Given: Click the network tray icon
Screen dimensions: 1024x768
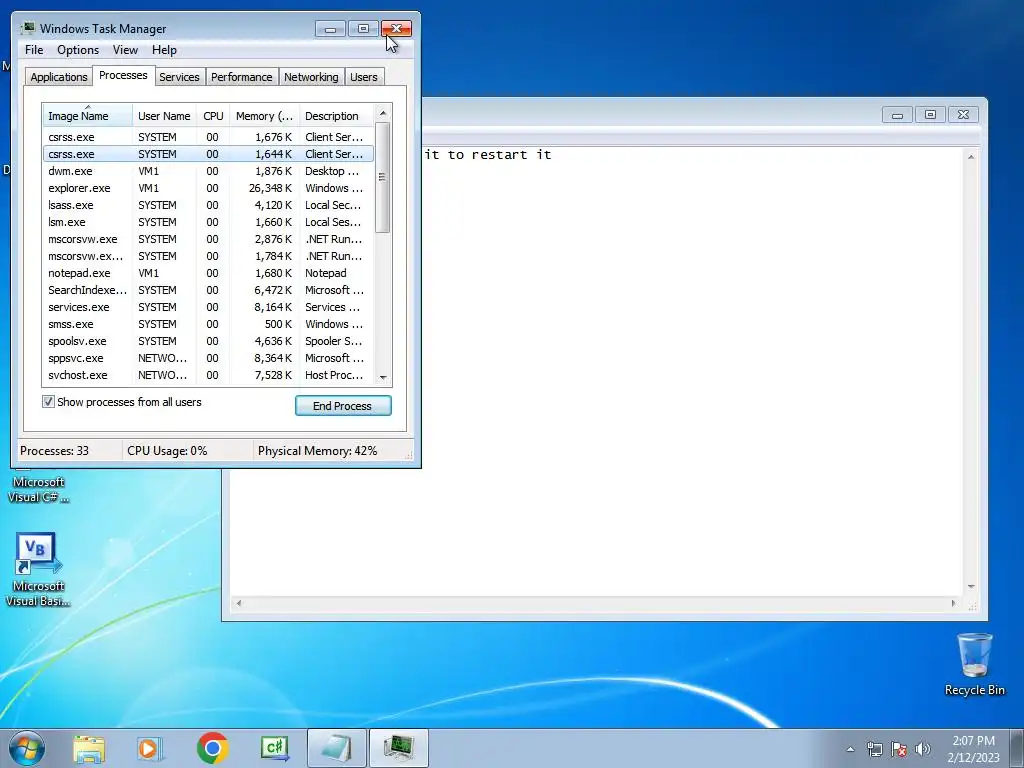Looking at the screenshot, I should tap(874, 749).
